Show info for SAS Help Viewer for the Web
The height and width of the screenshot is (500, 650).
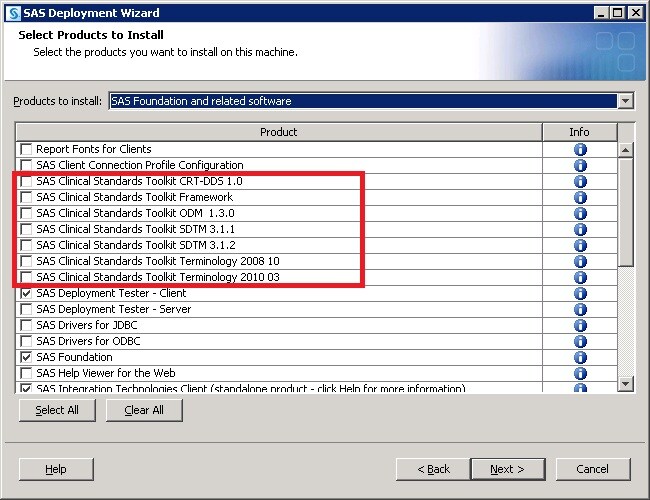click(580, 373)
